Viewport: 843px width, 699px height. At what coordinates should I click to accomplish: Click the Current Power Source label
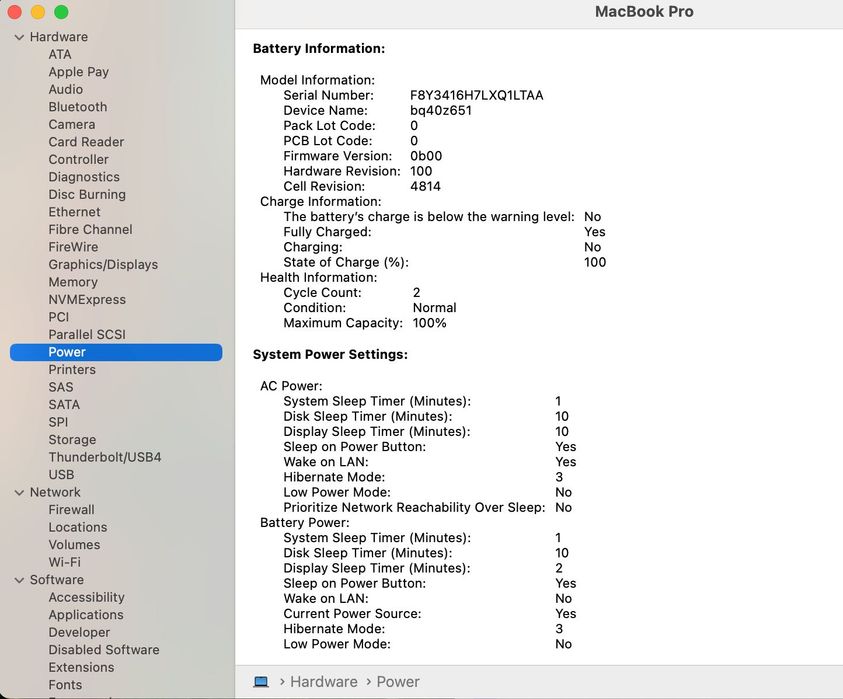click(352, 614)
